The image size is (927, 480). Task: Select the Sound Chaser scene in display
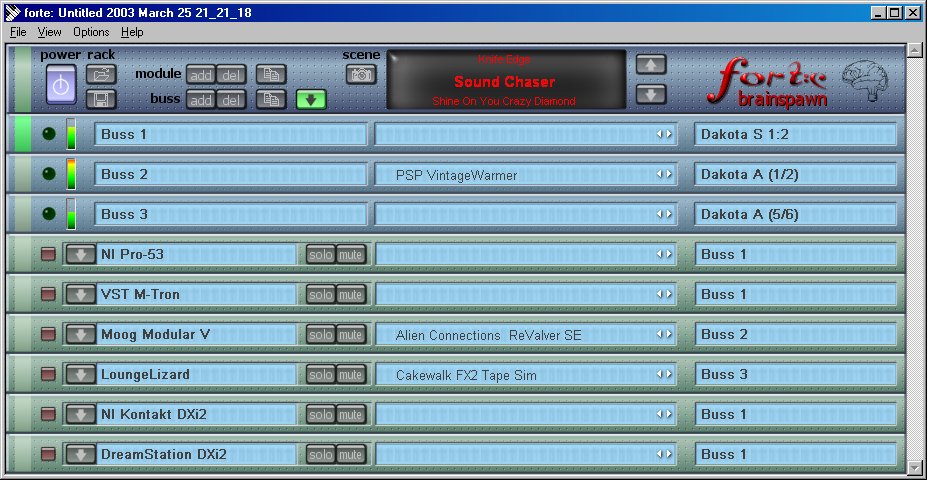tap(504, 82)
